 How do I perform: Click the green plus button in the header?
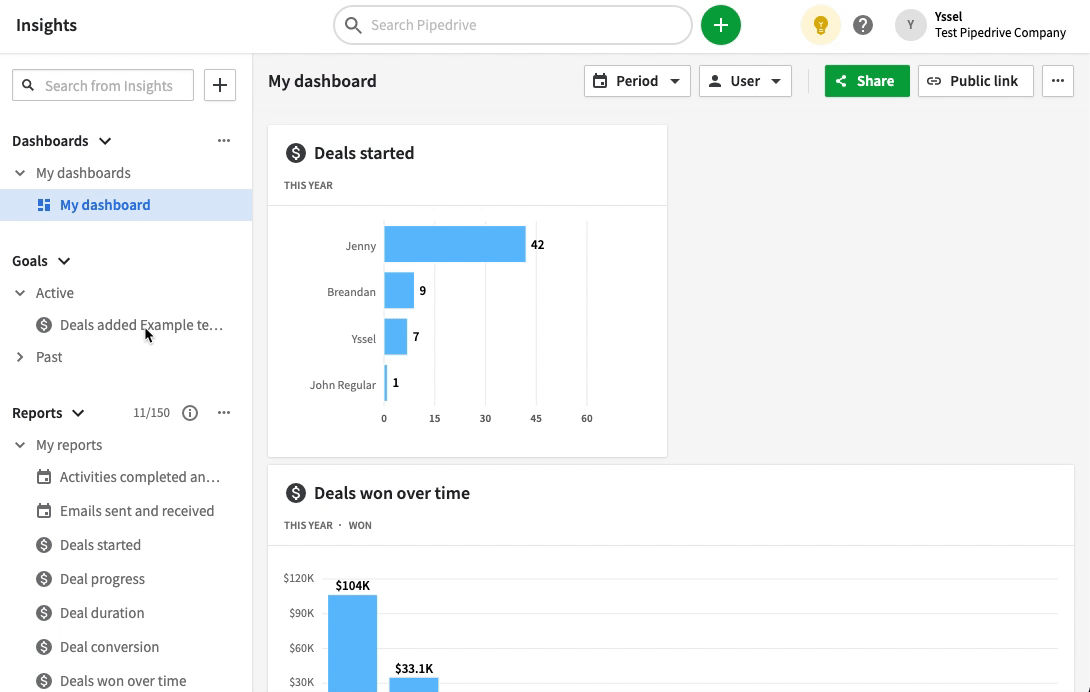pos(721,24)
